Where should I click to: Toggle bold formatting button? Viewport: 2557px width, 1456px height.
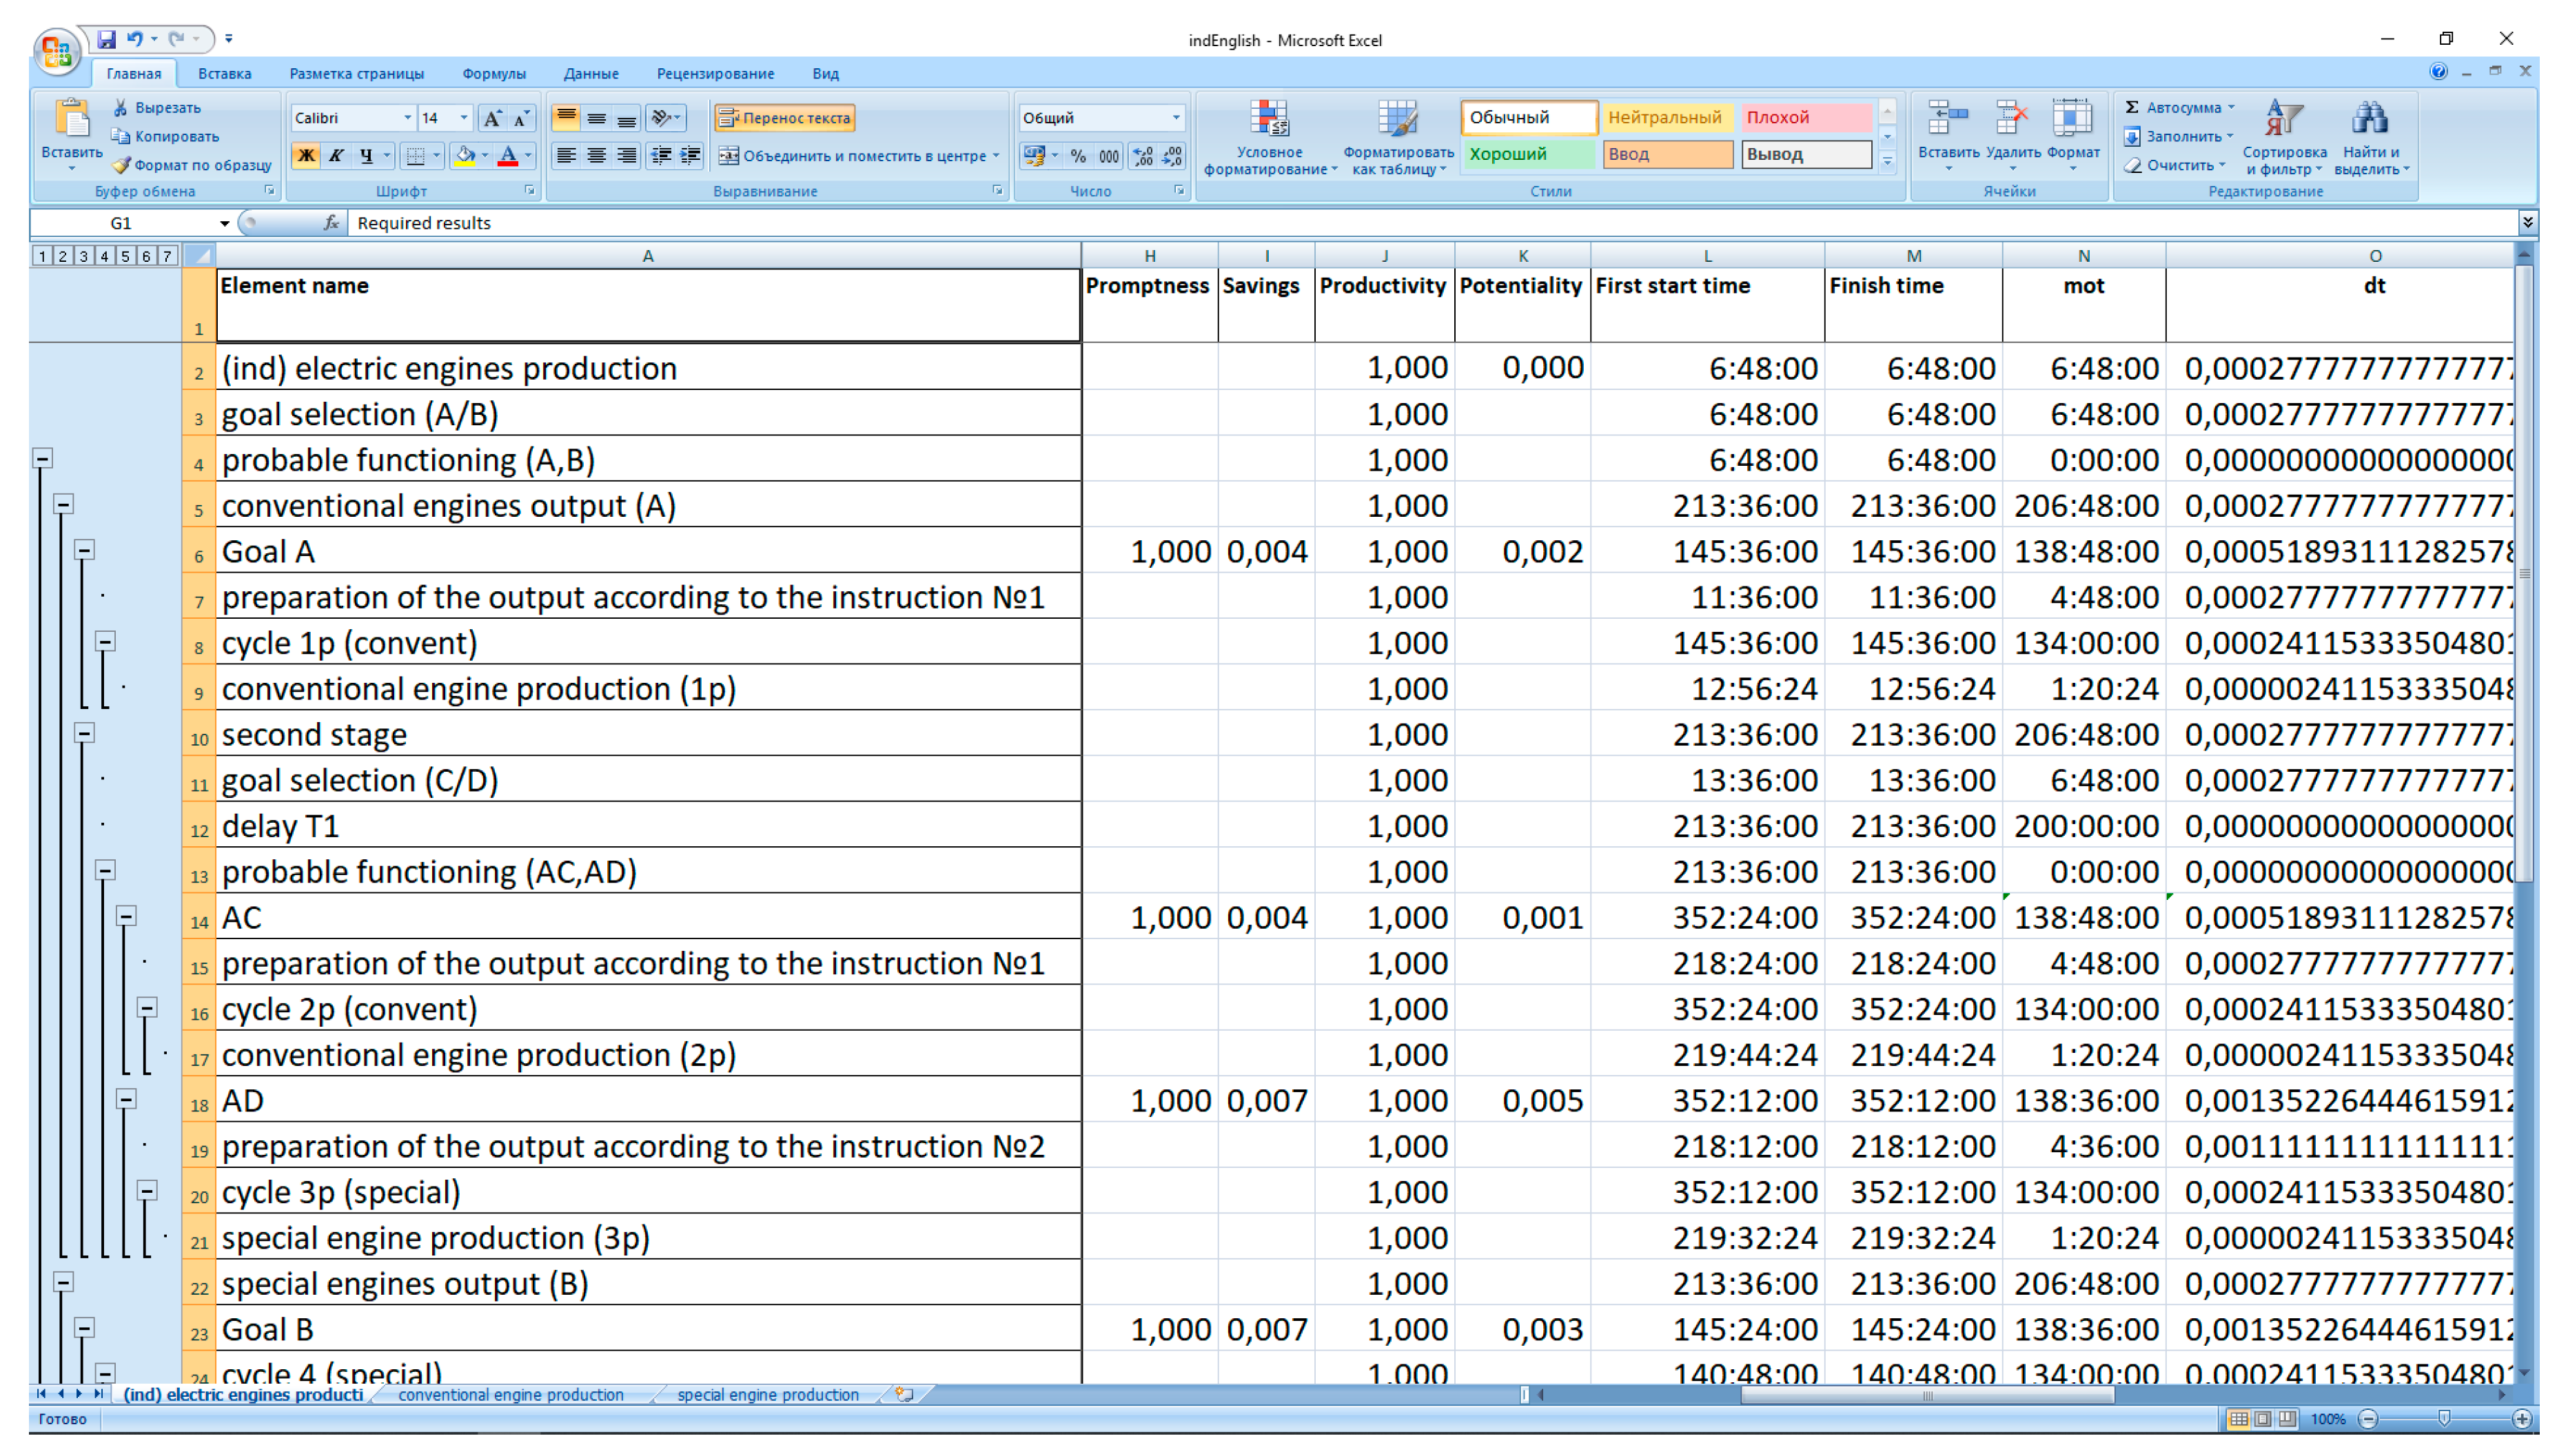pyautogui.click(x=306, y=156)
